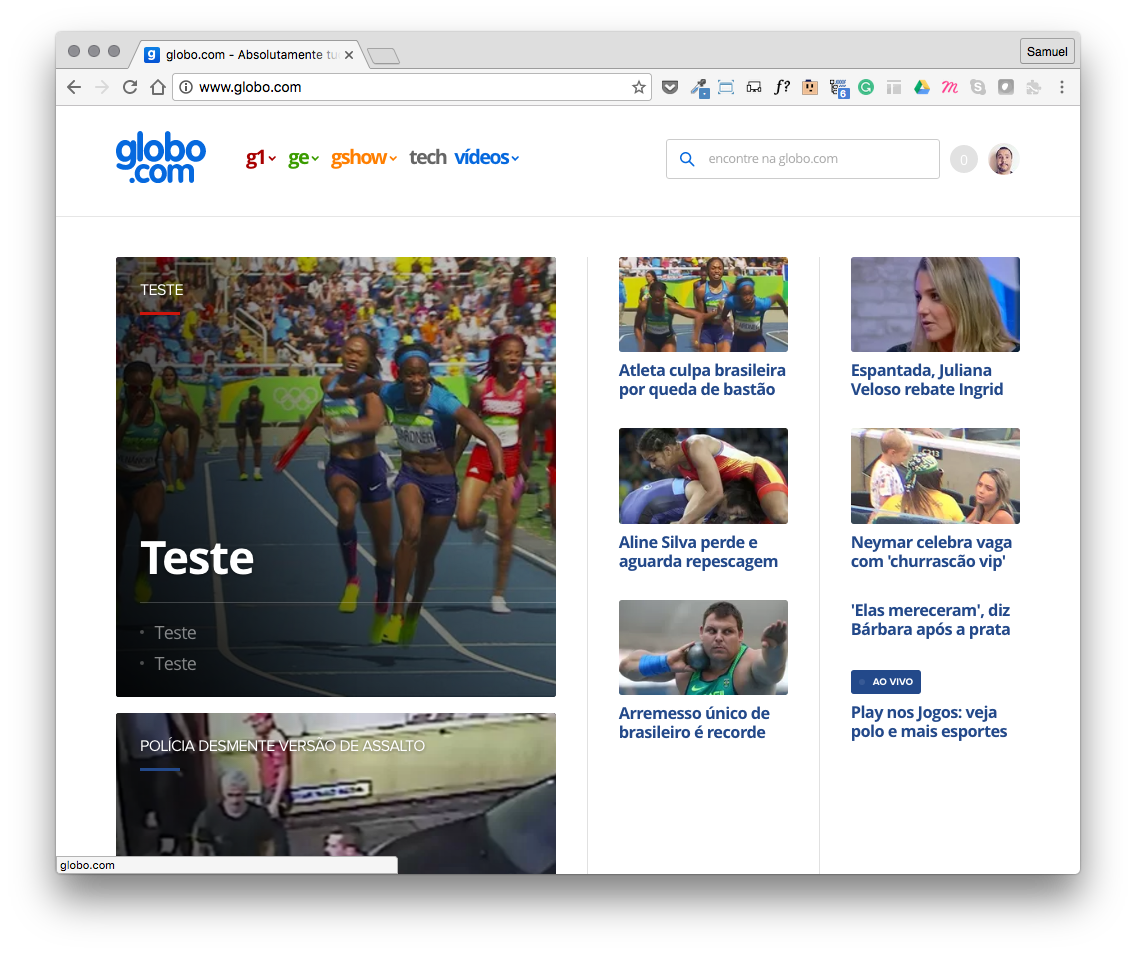The image size is (1136, 954).
Task: Open the Chrome three-dot menu
Action: 1062,87
